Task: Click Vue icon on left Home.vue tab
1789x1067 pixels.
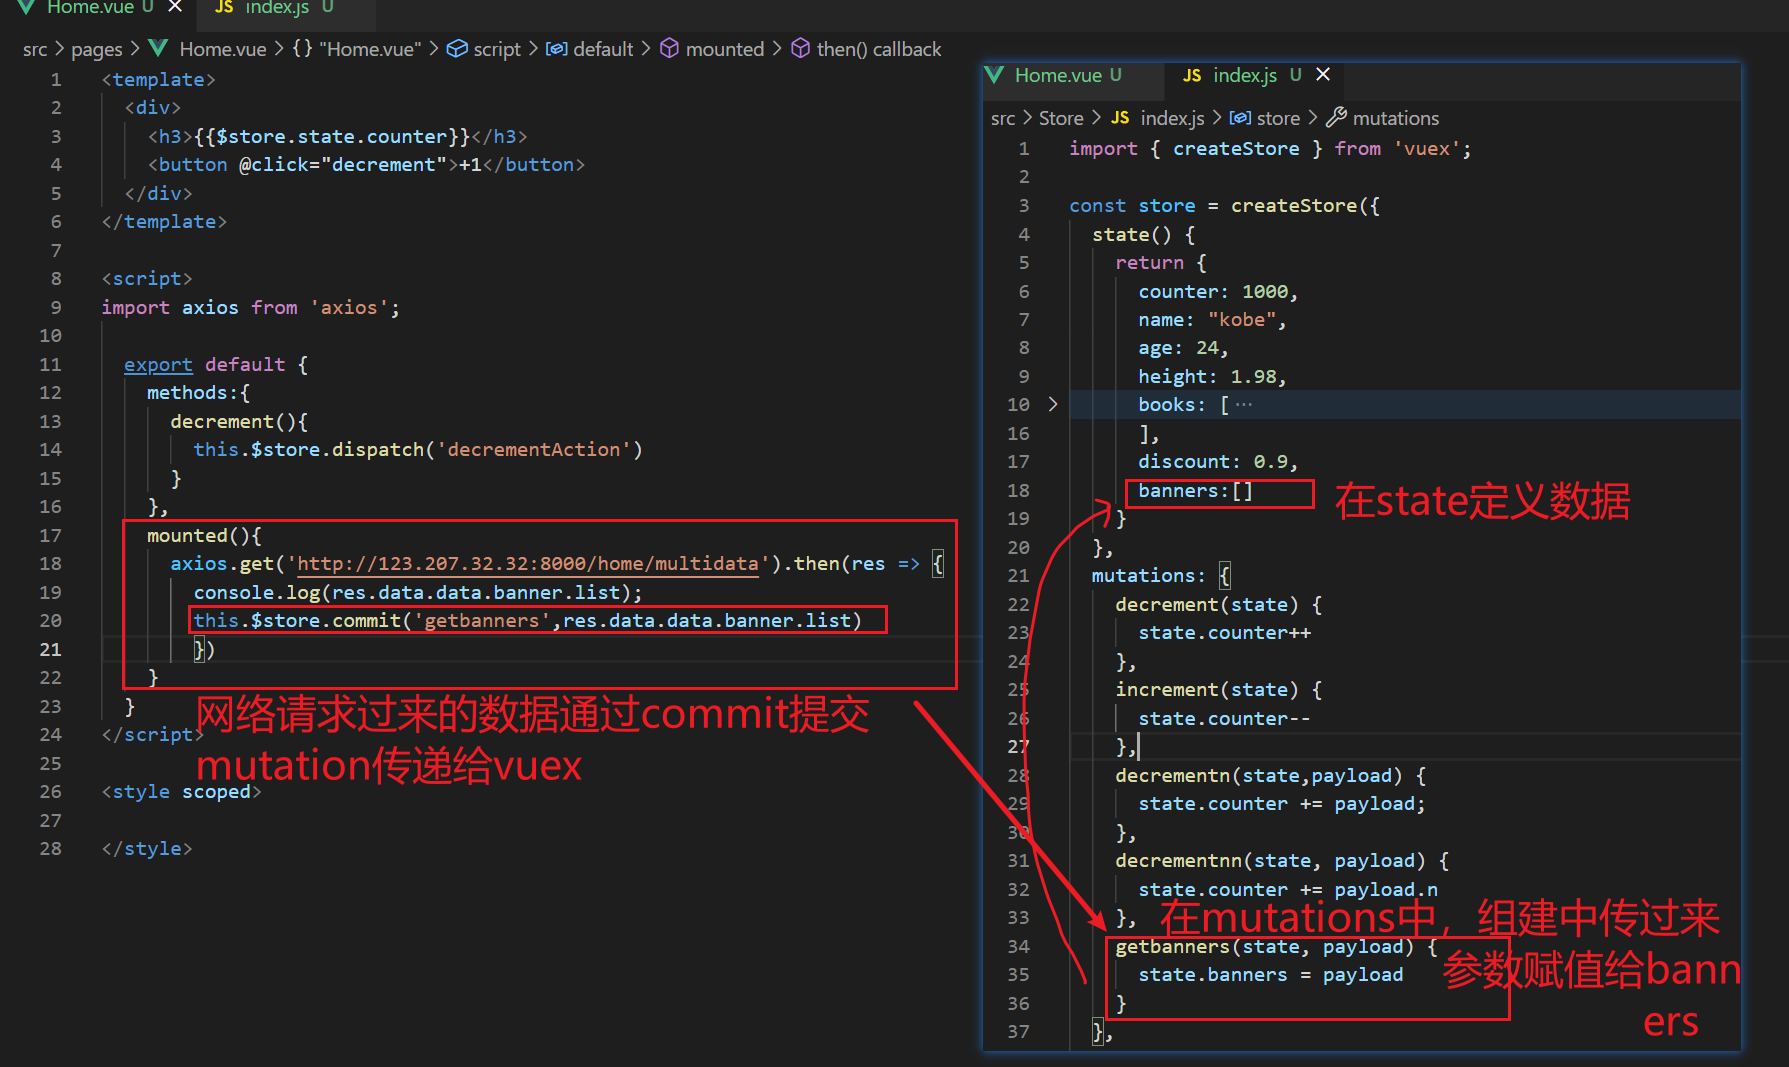Action: pos(28,6)
